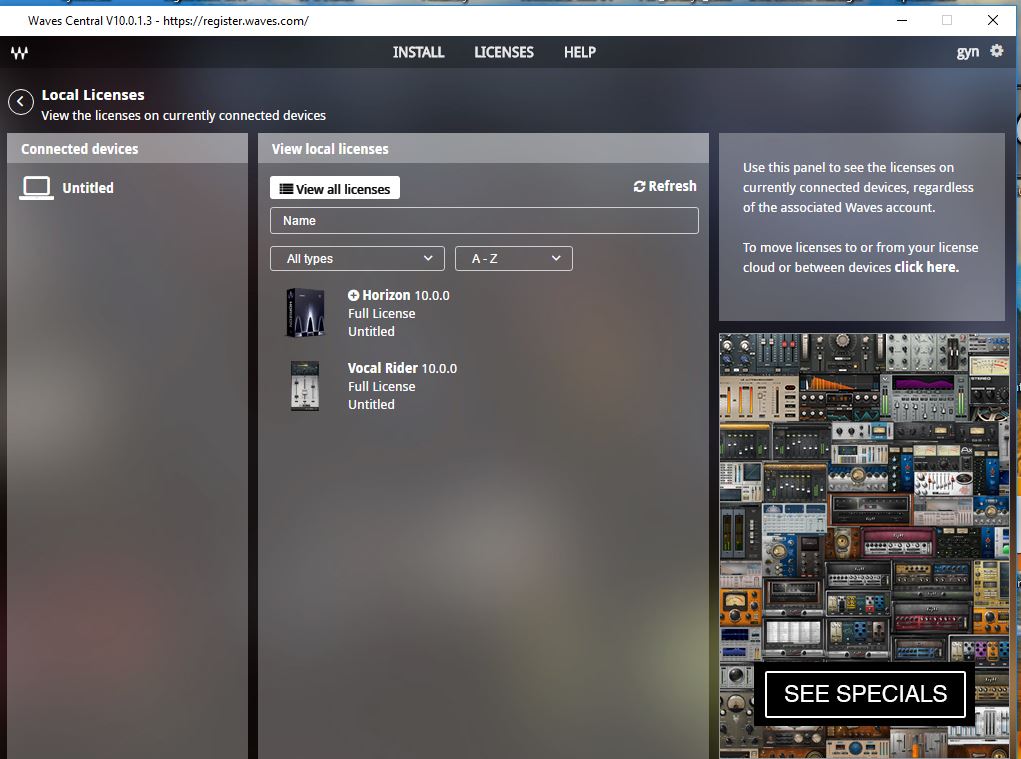Click the back arrow beside Local Licenses
1021x759 pixels.
coord(20,102)
